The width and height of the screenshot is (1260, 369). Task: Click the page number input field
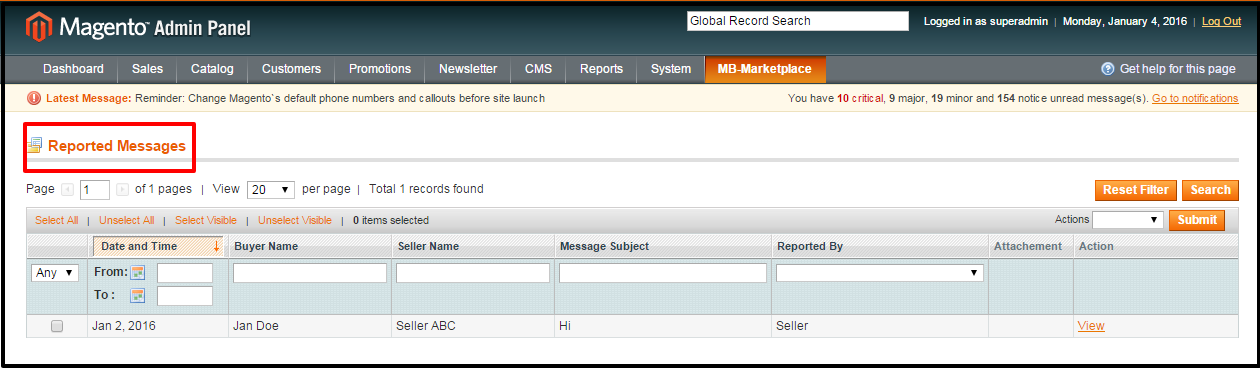click(x=95, y=190)
